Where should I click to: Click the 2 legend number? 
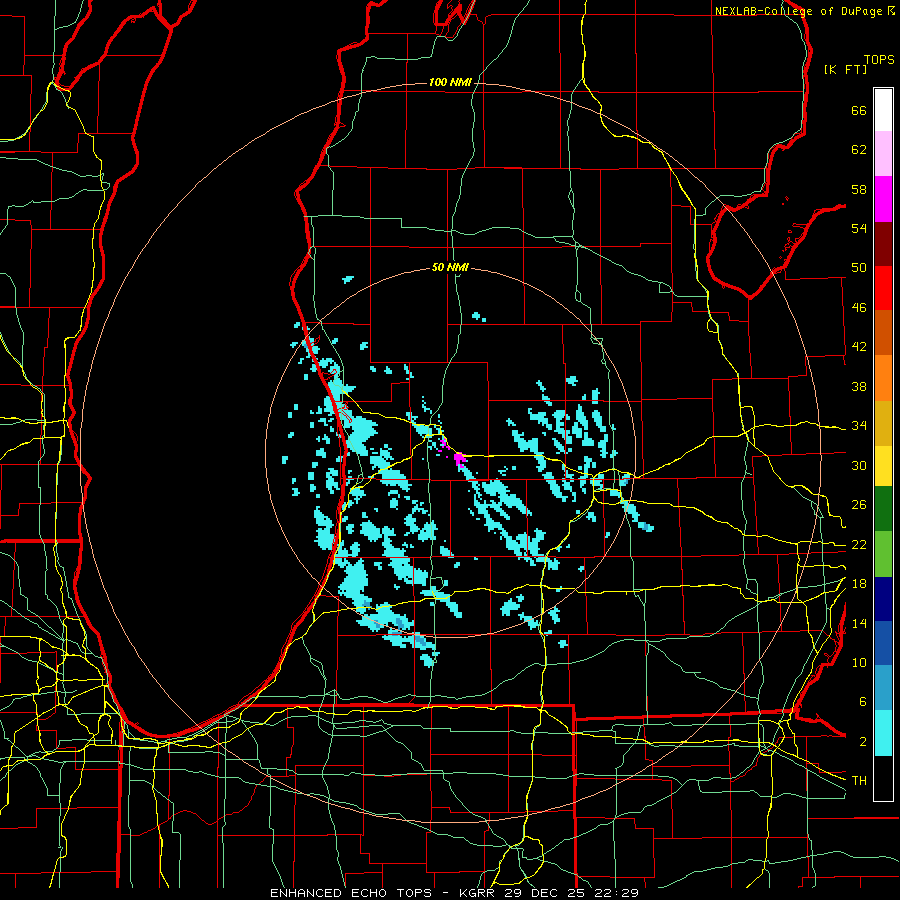[863, 742]
